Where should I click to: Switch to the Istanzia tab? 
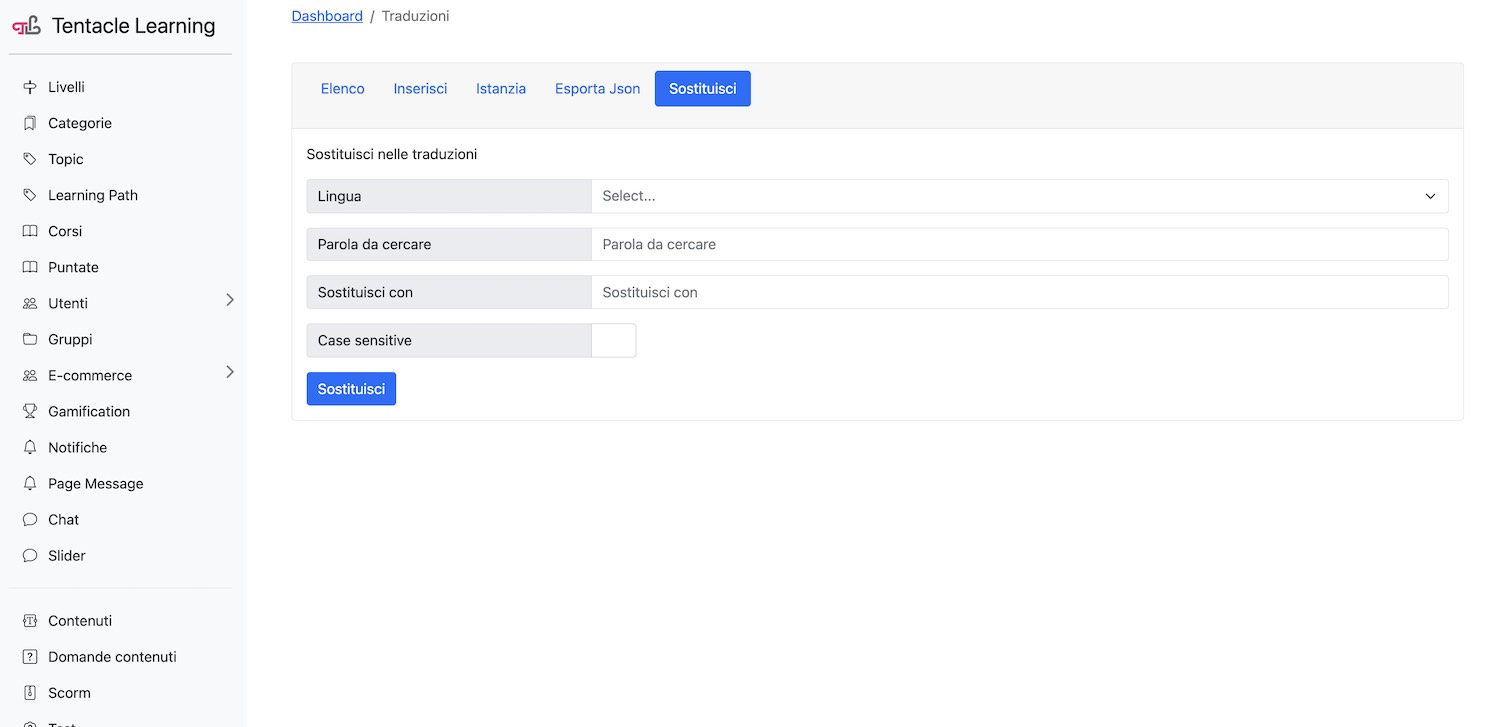pyautogui.click(x=500, y=89)
